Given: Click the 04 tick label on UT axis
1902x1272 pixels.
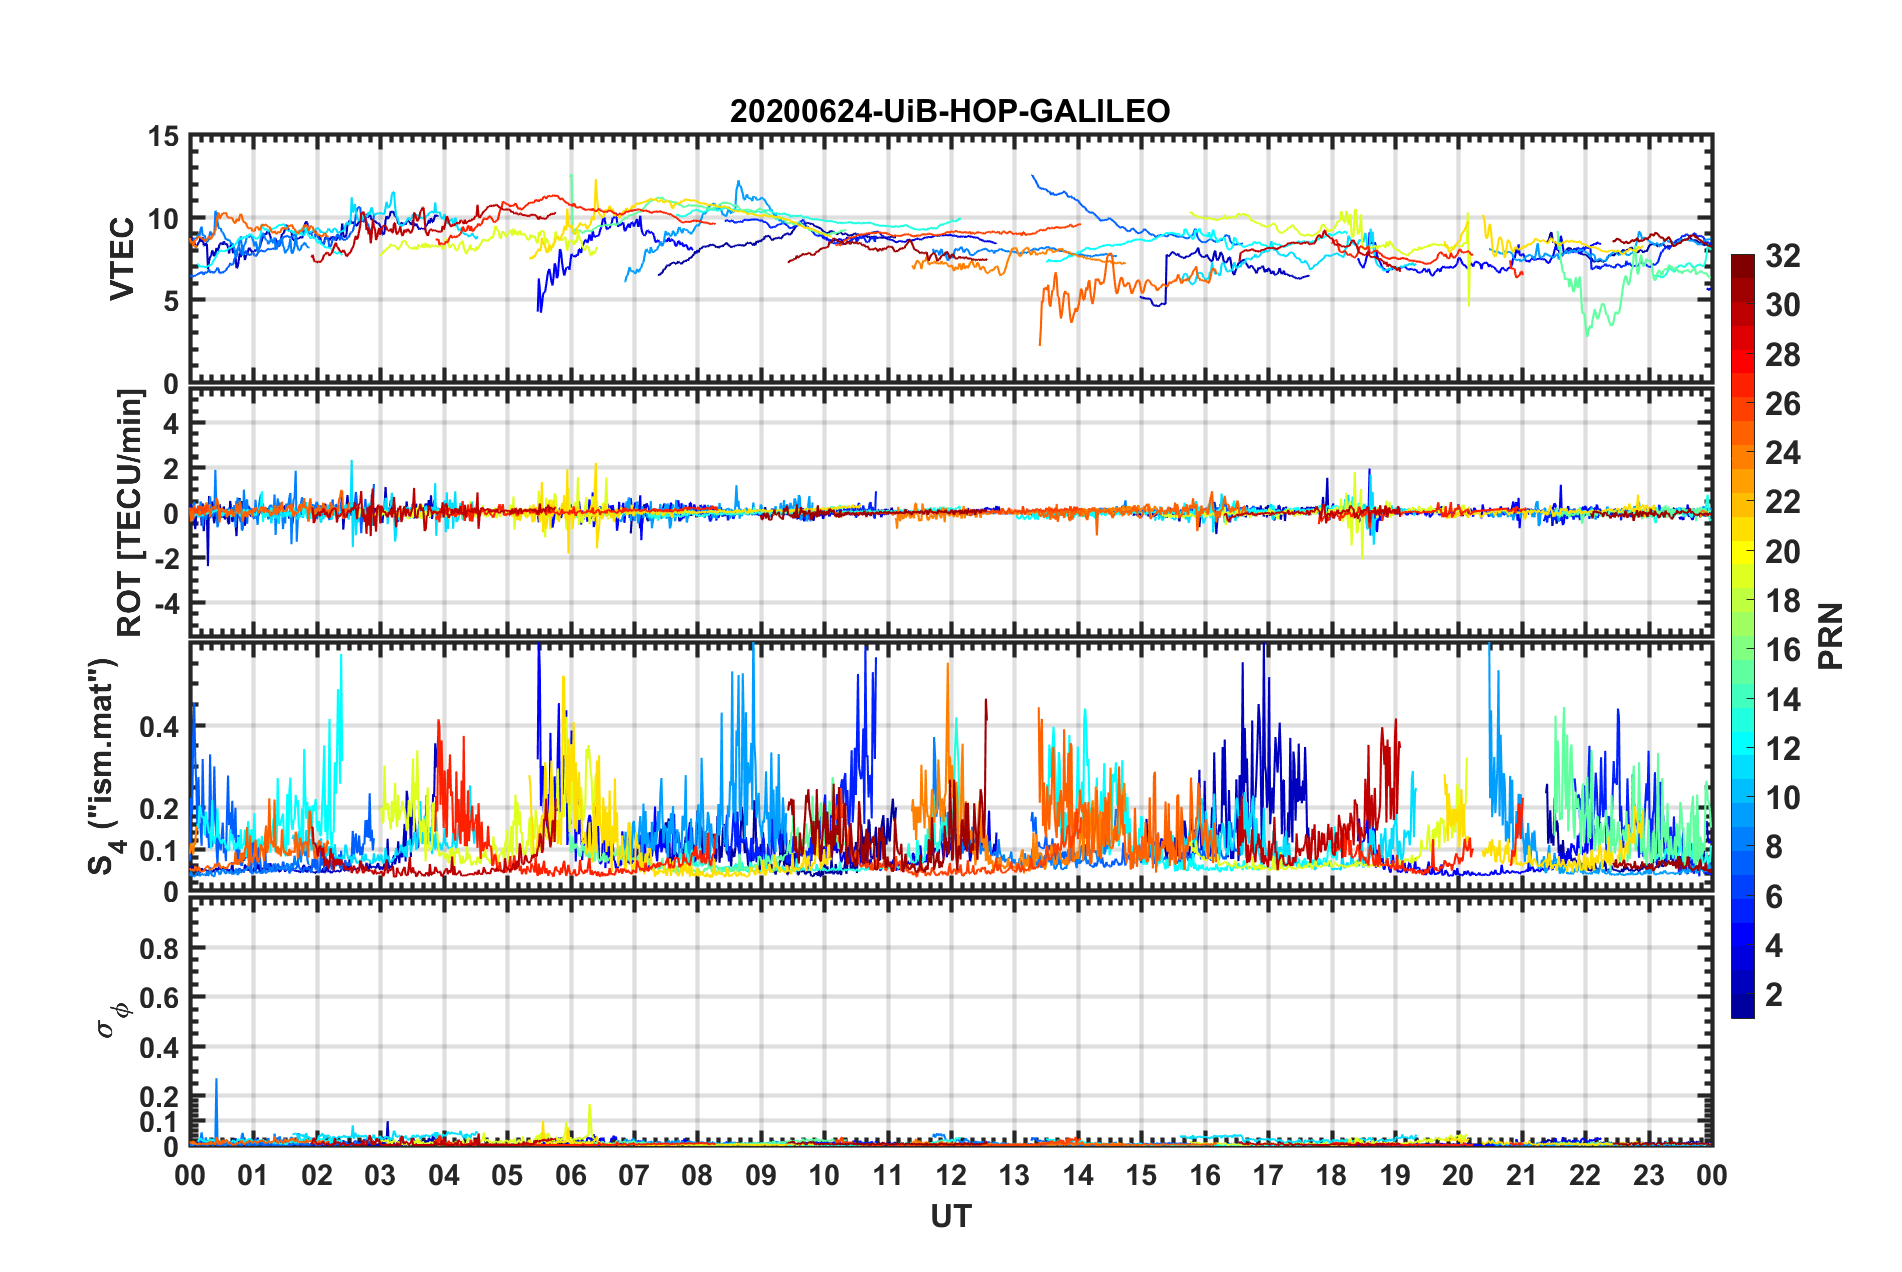Looking at the screenshot, I should click(x=444, y=1175).
